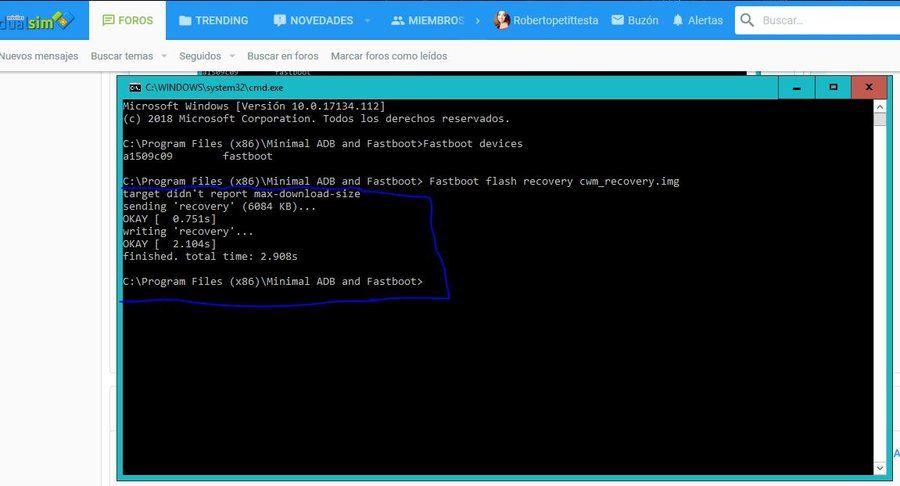Expand the Seguidos dropdown arrow

(232, 56)
